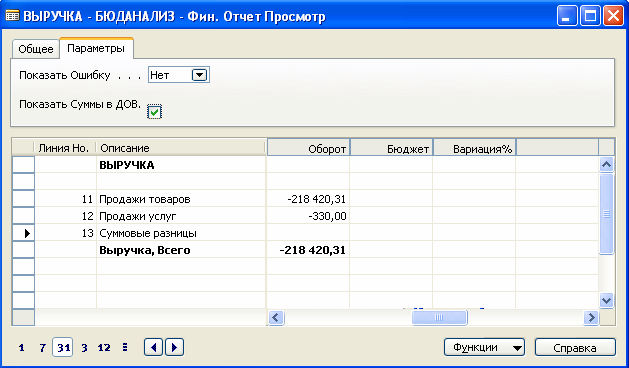Select period length 3 button
The image size is (629, 368).
pyautogui.click(x=84, y=348)
